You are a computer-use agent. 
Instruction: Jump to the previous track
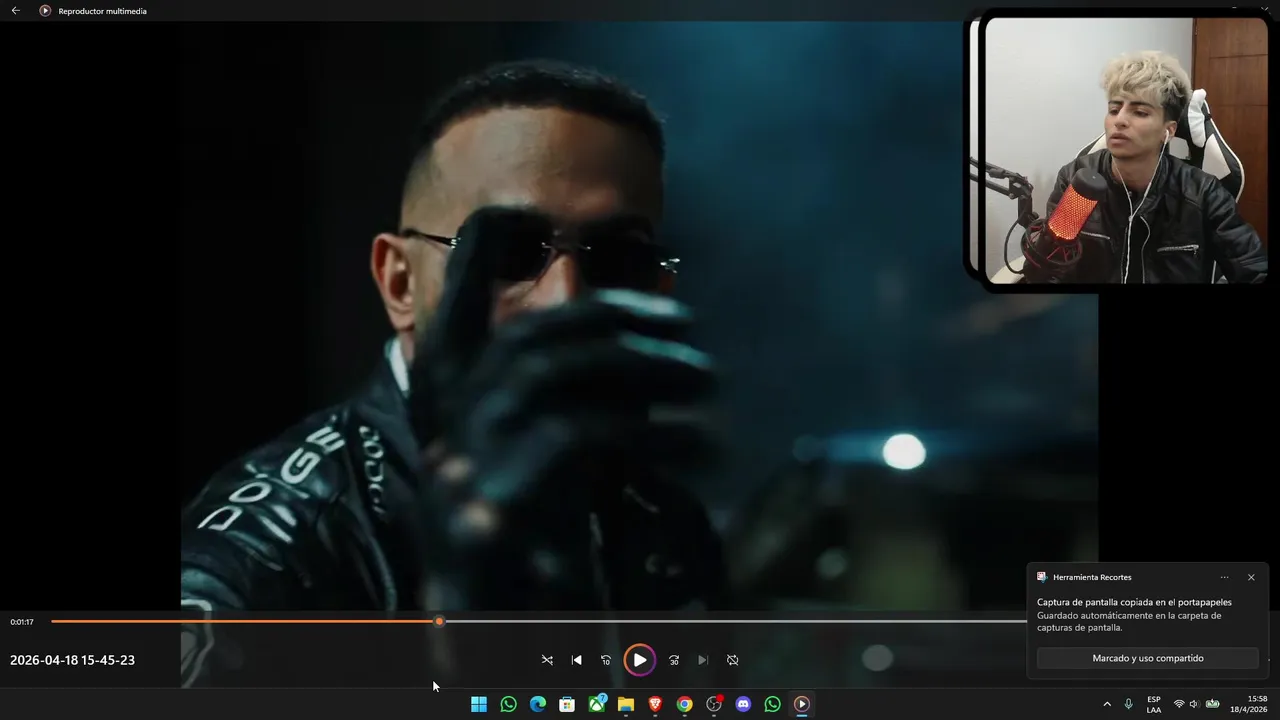[576, 660]
